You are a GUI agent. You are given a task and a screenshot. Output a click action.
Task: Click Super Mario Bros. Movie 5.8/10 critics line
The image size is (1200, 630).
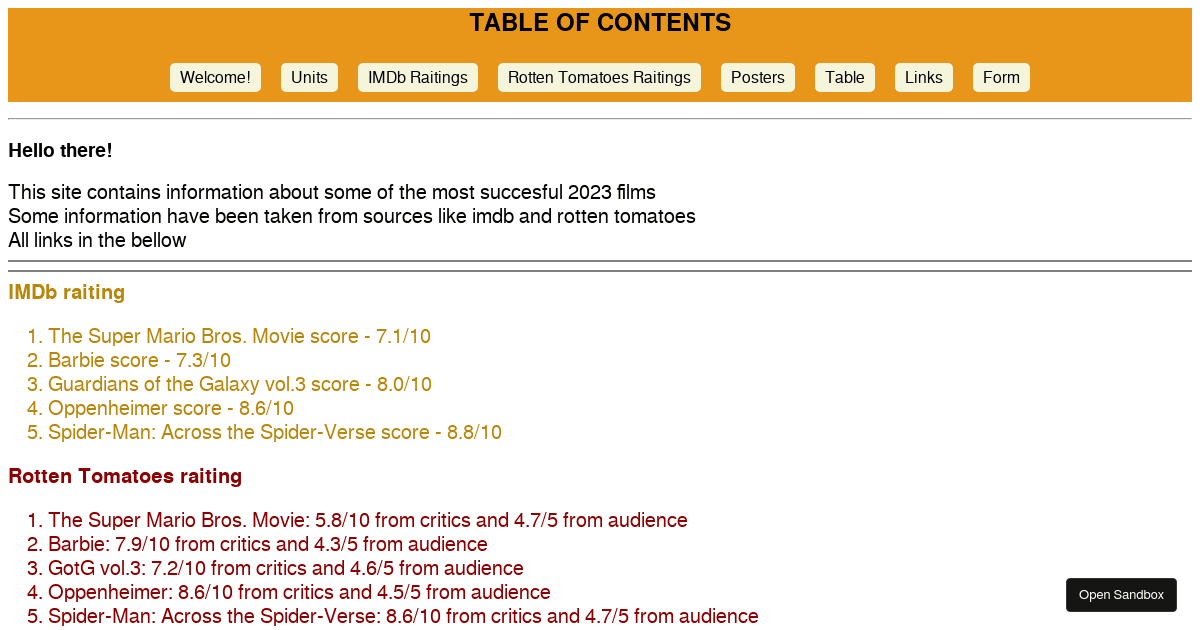(x=368, y=520)
